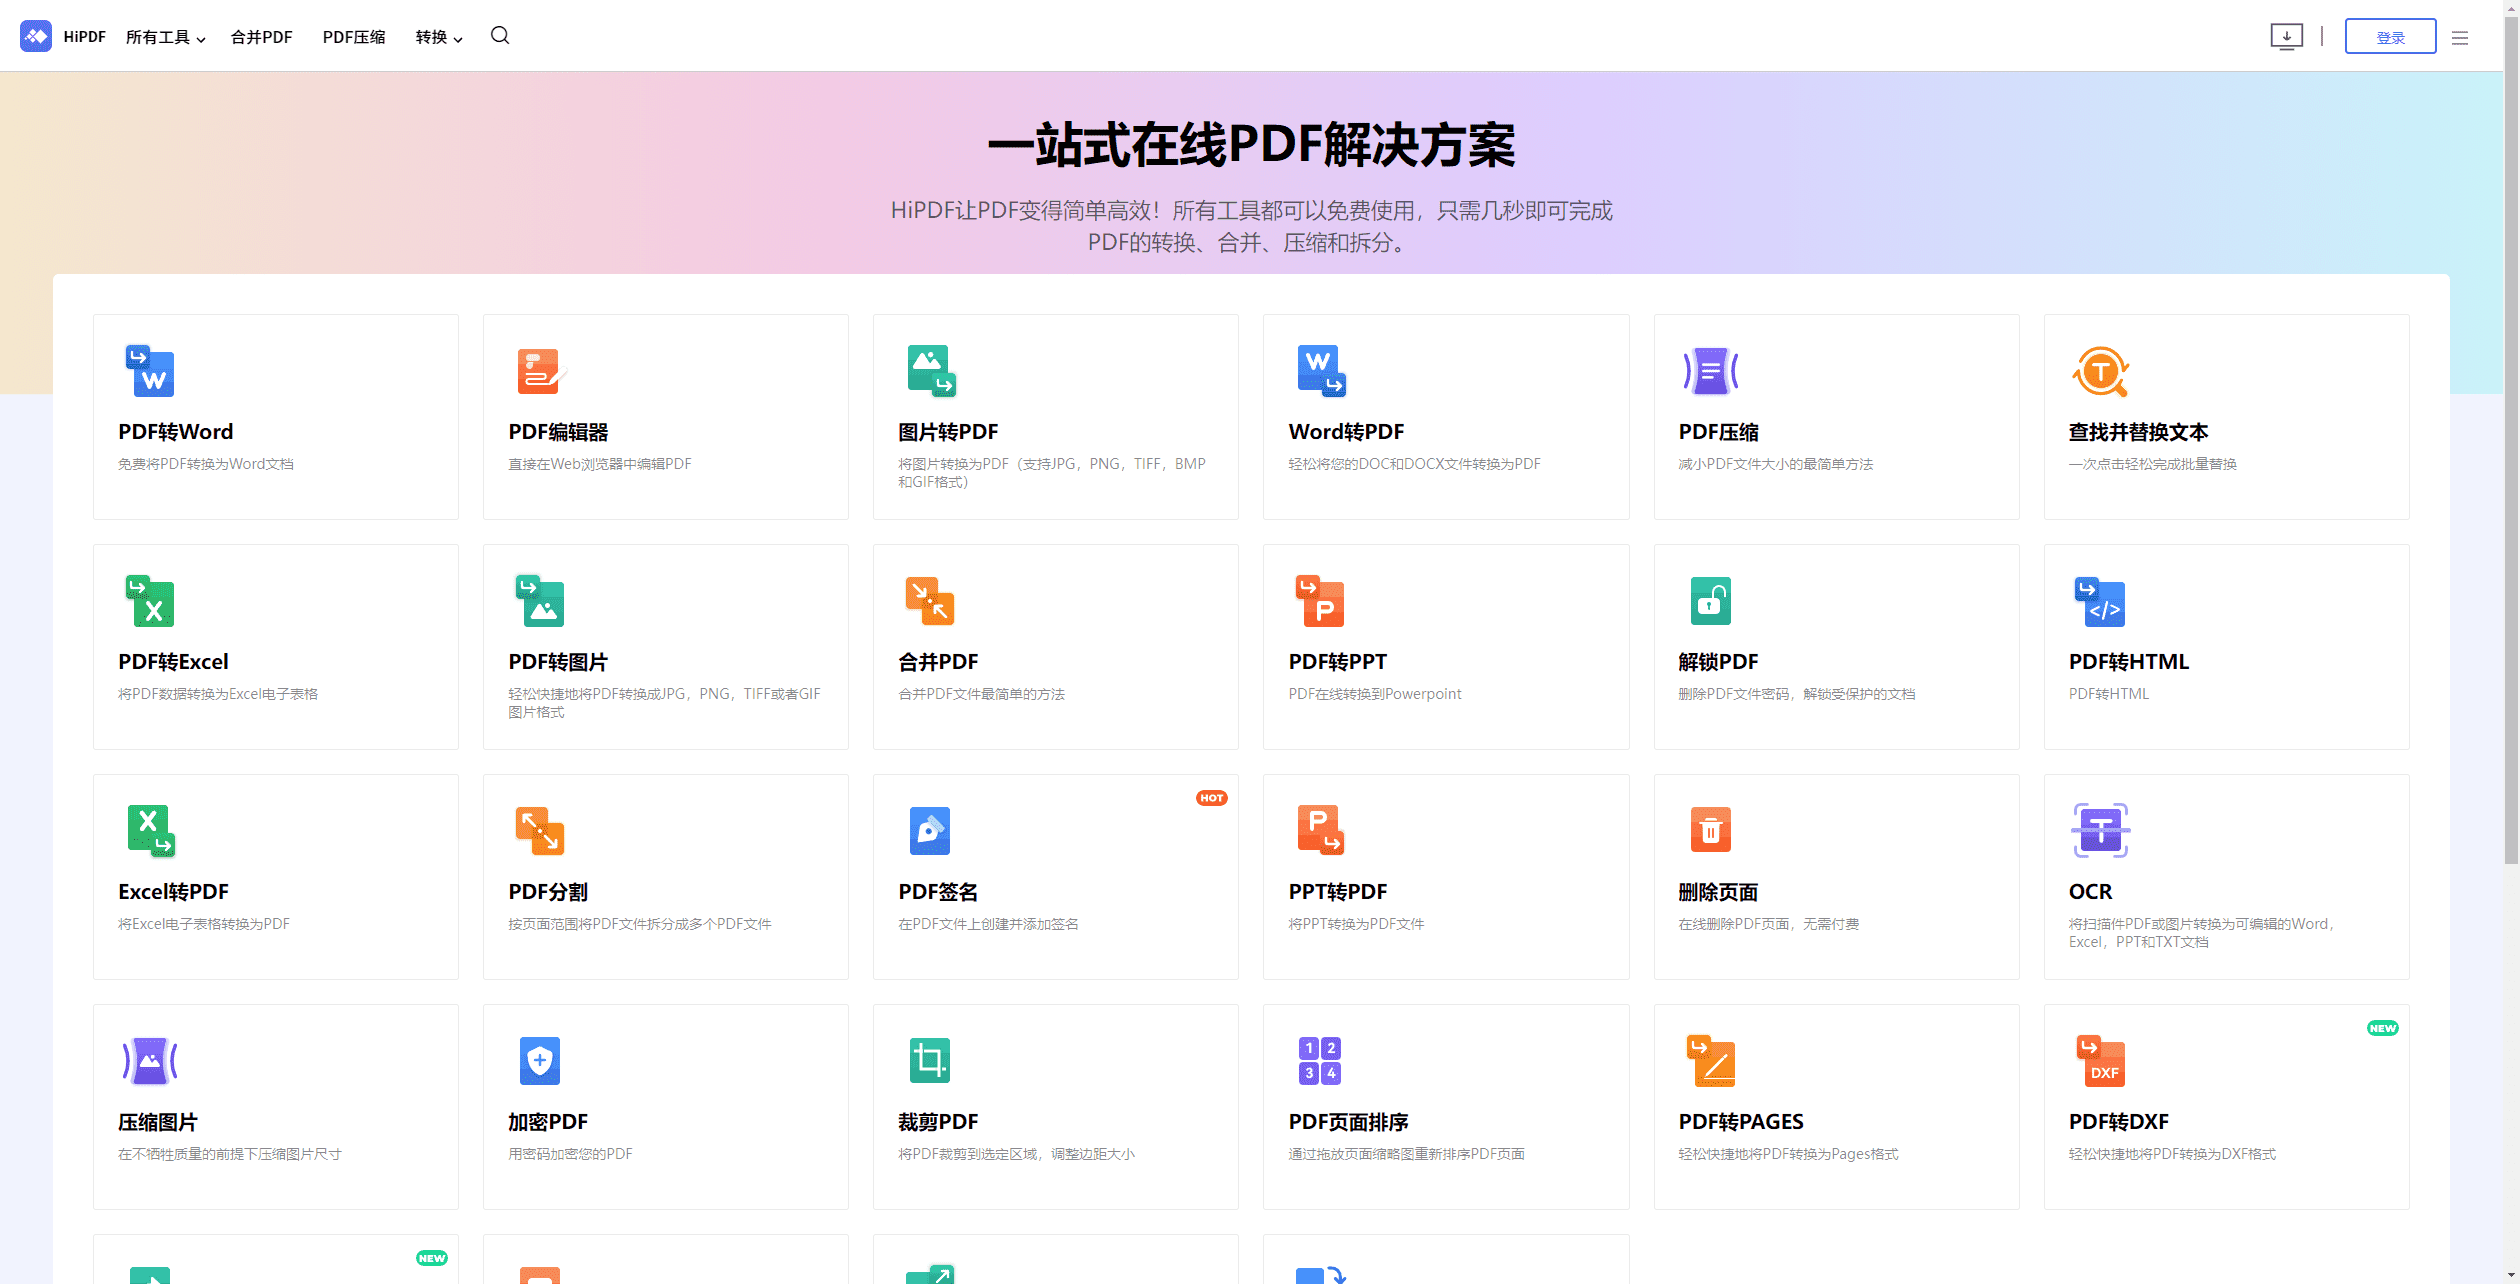This screenshot has width=2520, height=1284.
Task: Click the HiPDF brand name text
Action: coord(85,37)
